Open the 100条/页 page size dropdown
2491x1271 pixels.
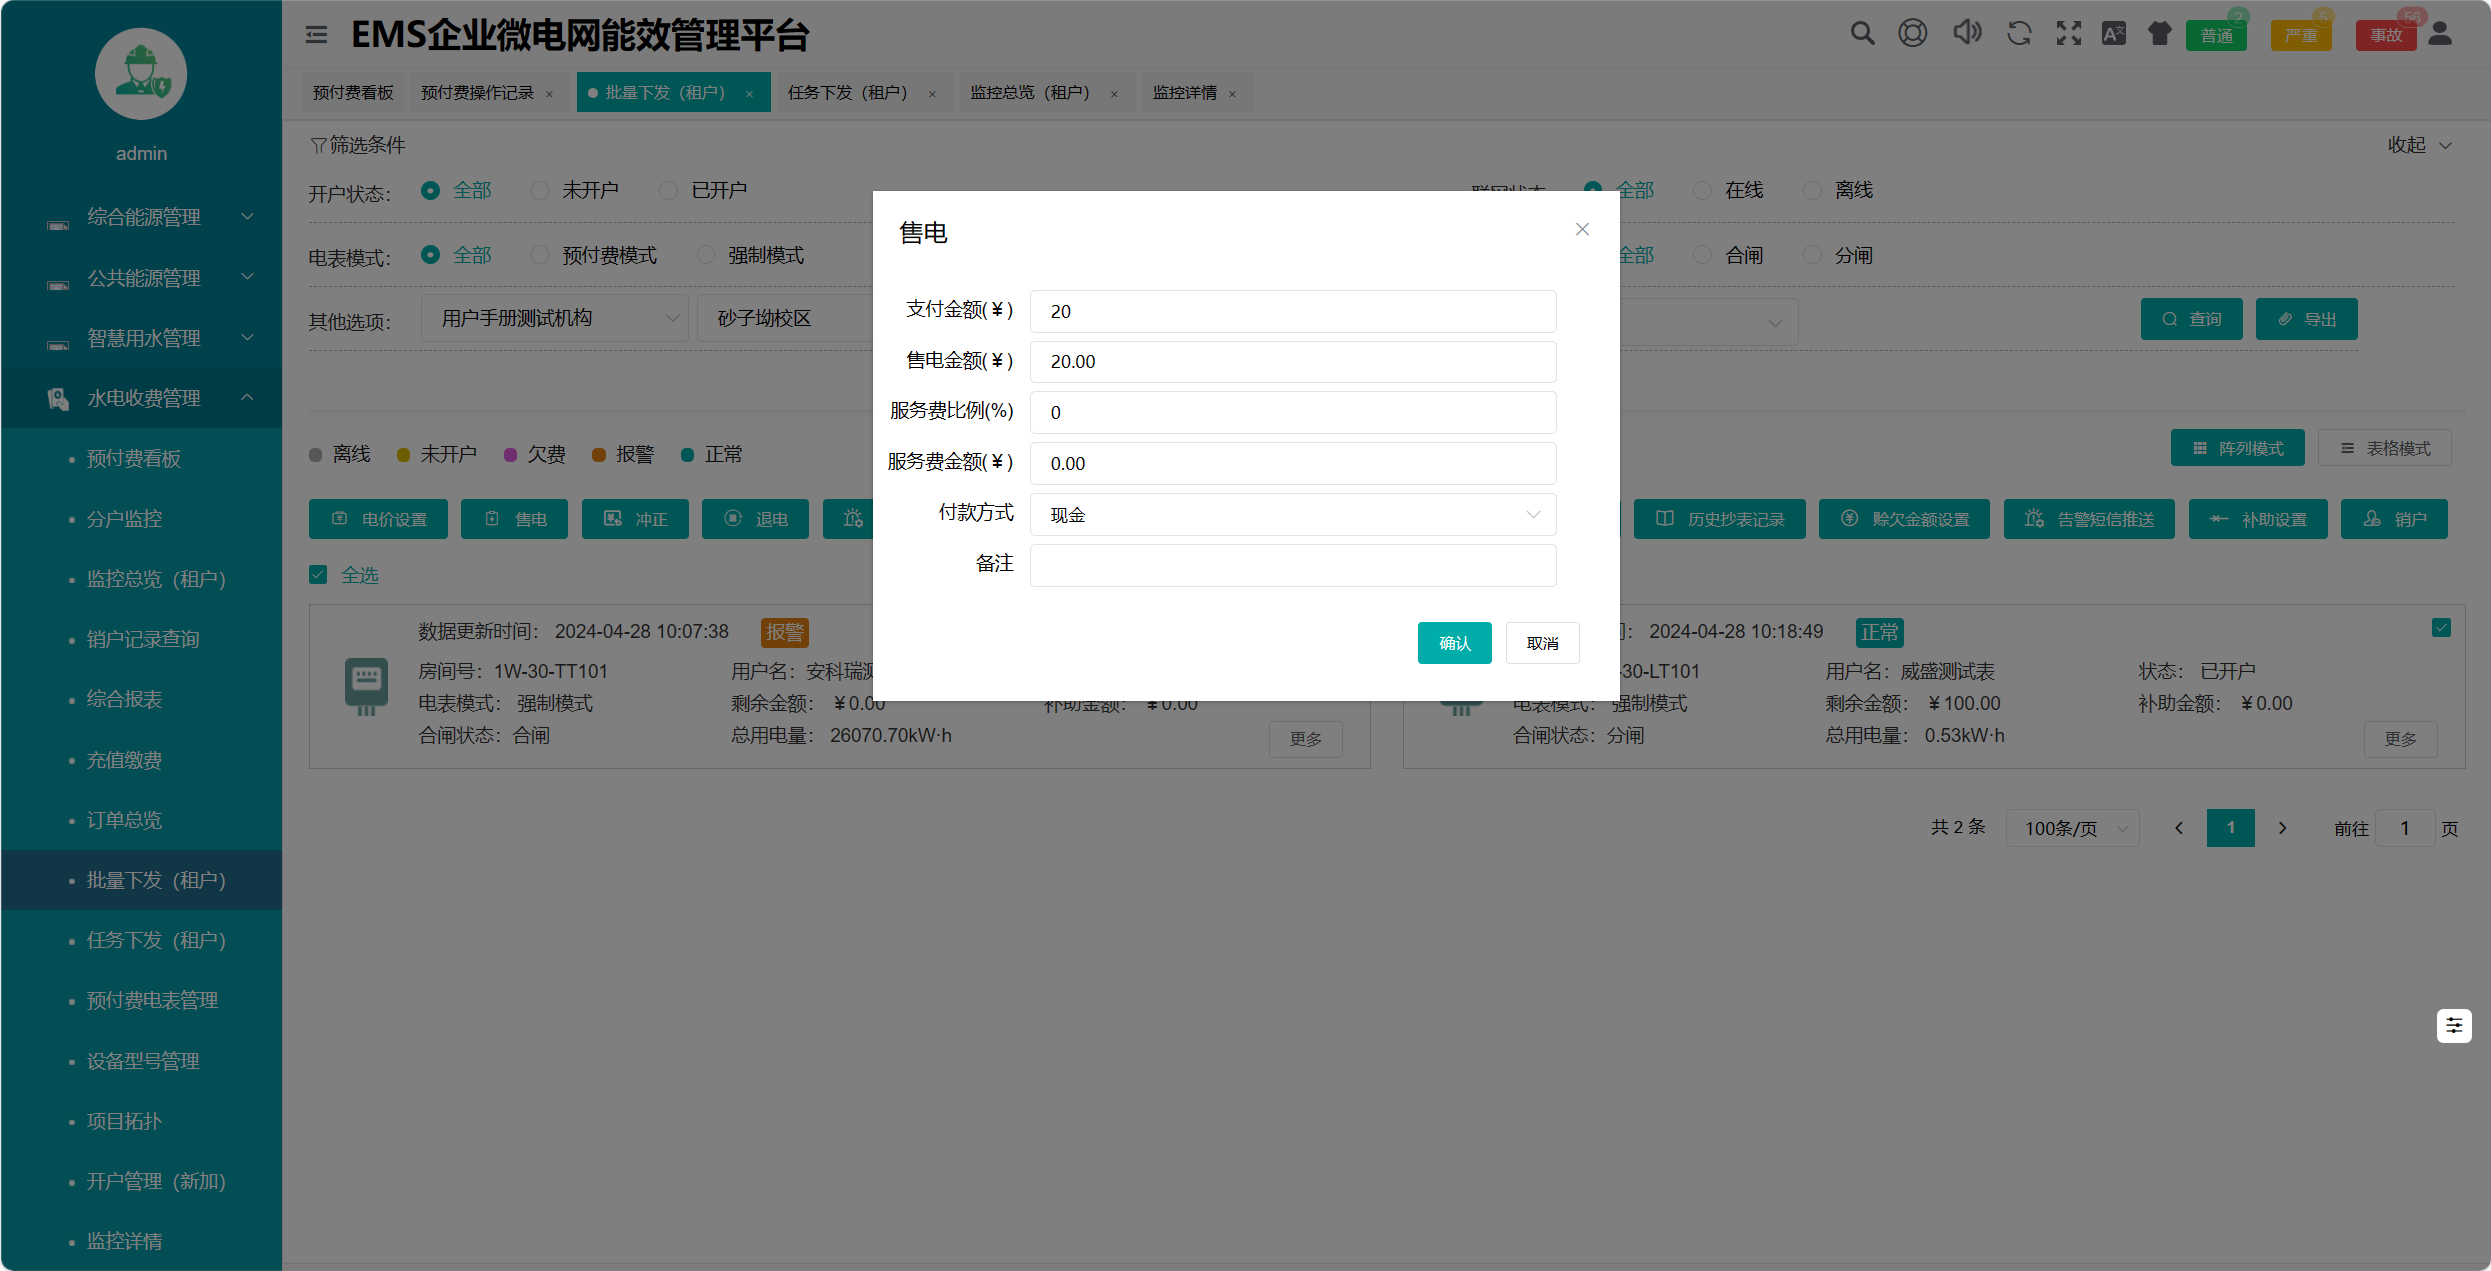point(2072,828)
